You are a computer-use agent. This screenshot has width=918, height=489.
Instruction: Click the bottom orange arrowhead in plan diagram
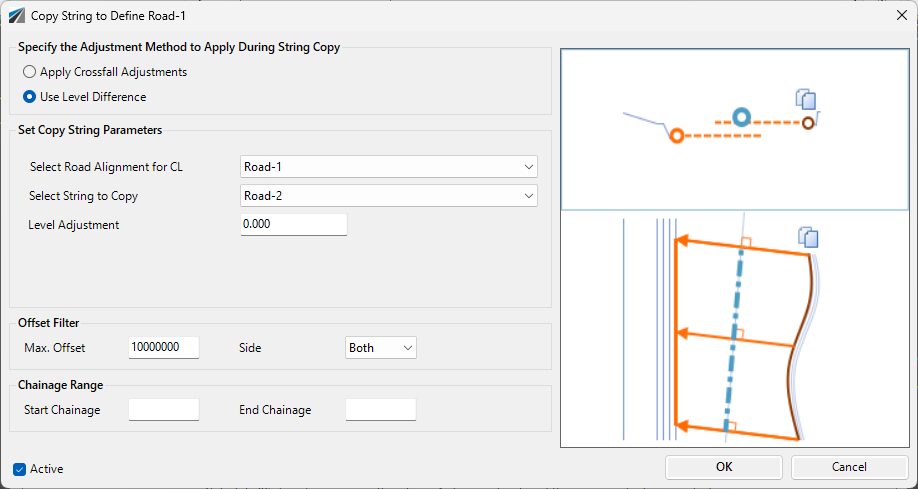(680, 426)
